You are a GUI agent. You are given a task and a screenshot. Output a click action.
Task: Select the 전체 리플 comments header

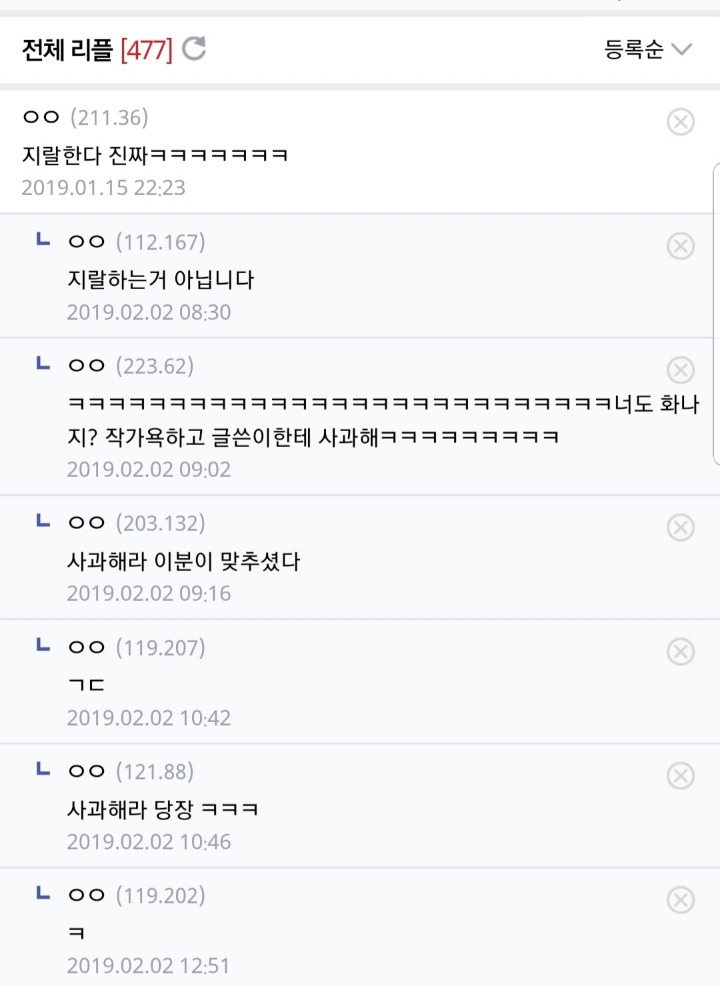click(67, 50)
